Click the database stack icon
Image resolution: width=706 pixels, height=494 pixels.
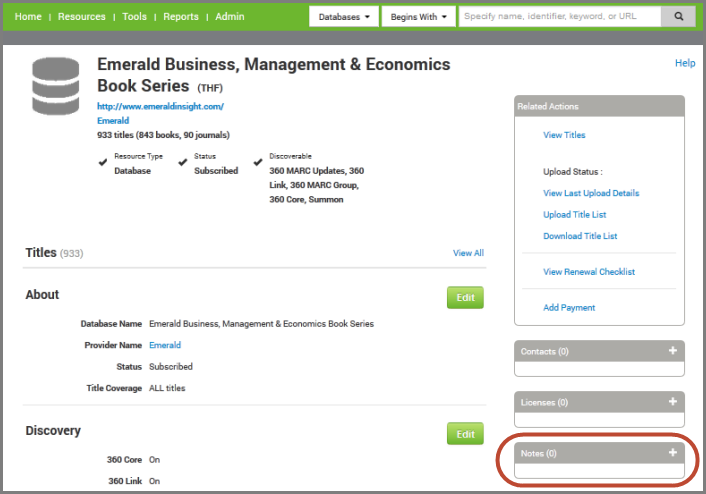click(55, 86)
